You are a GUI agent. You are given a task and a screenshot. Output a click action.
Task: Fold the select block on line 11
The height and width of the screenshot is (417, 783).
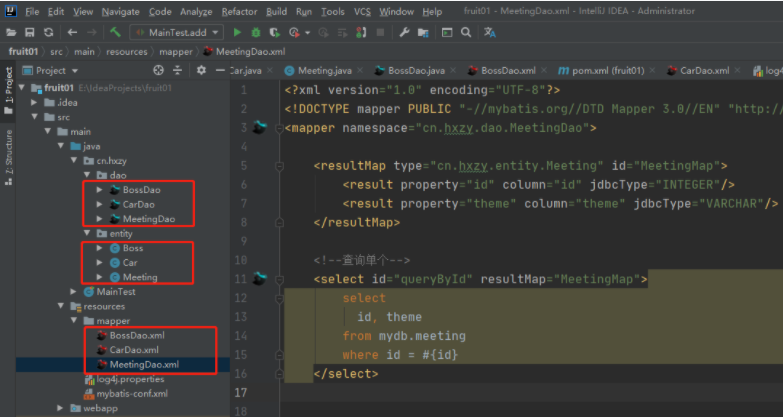280,279
